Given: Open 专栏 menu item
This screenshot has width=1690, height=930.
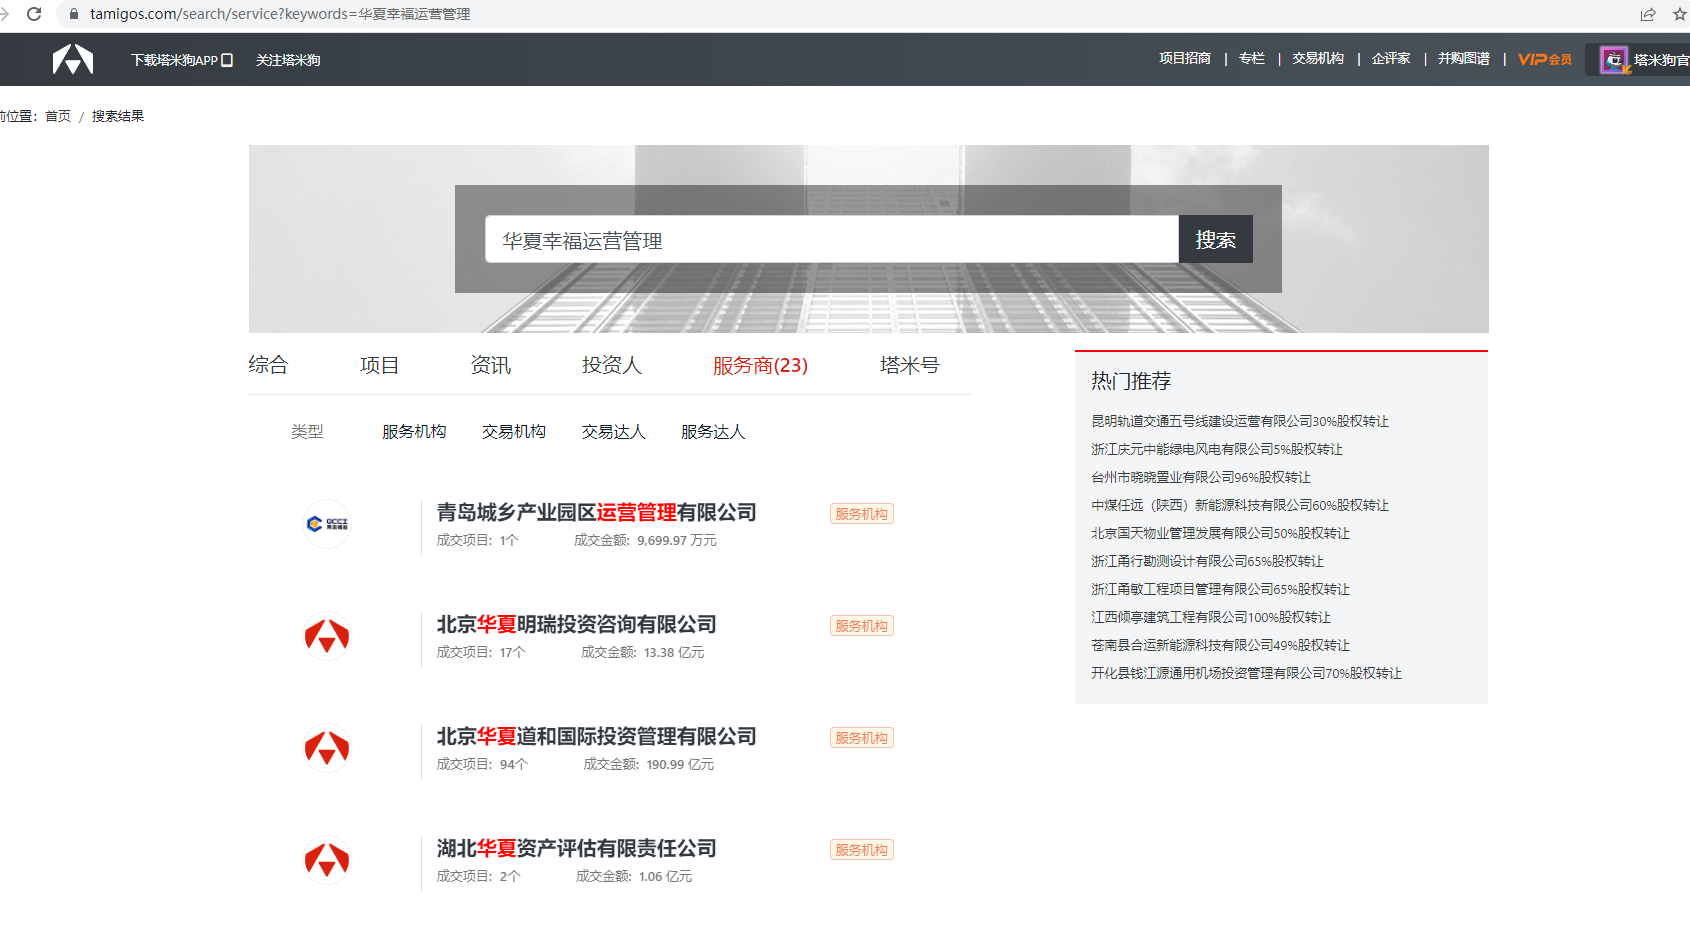Looking at the screenshot, I should 1252,59.
